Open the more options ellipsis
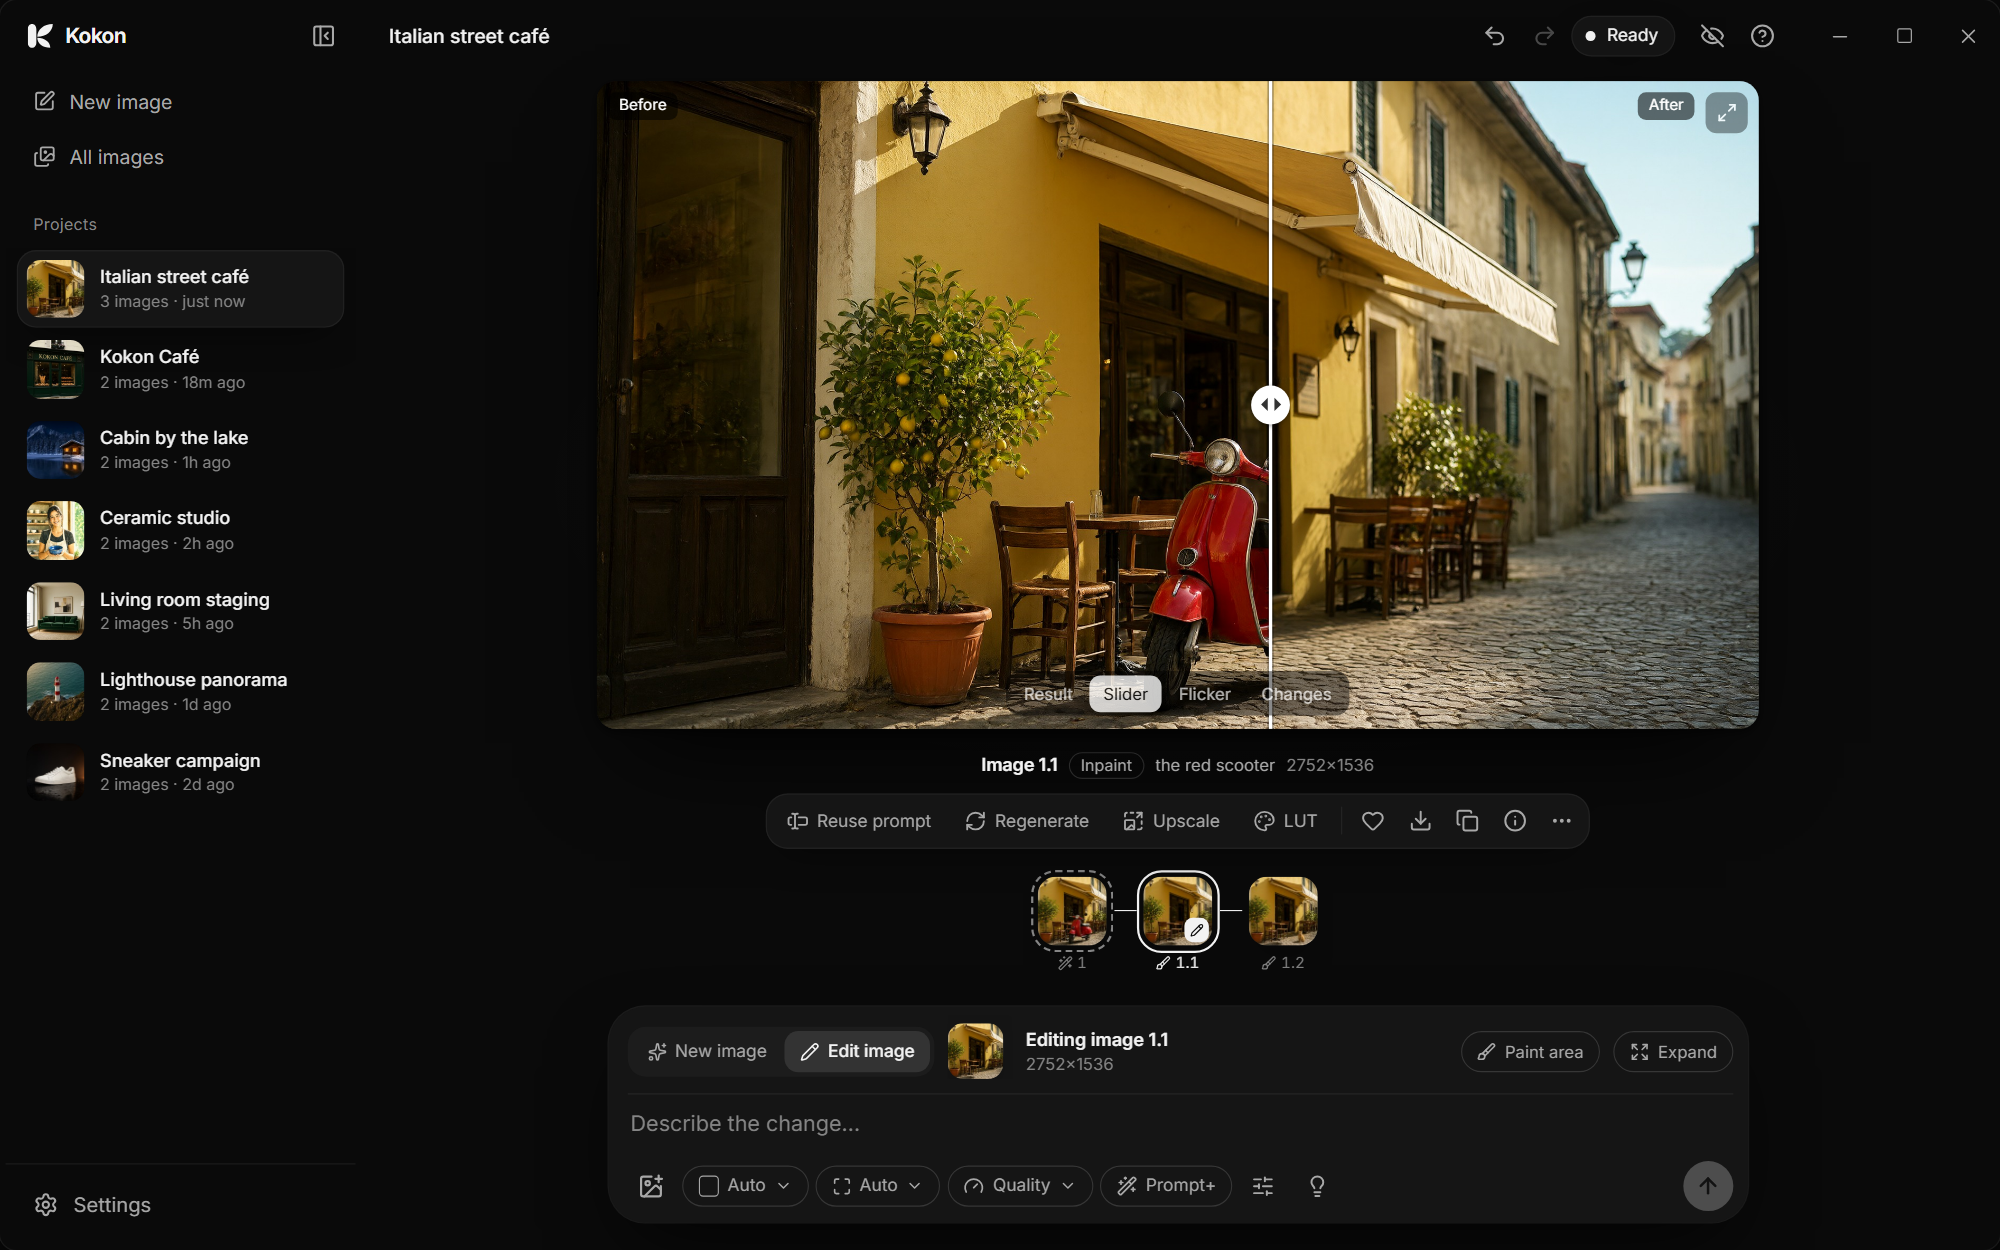Screen dimensions: 2000x1250 pyautogui.click(x=1562, y=821)
